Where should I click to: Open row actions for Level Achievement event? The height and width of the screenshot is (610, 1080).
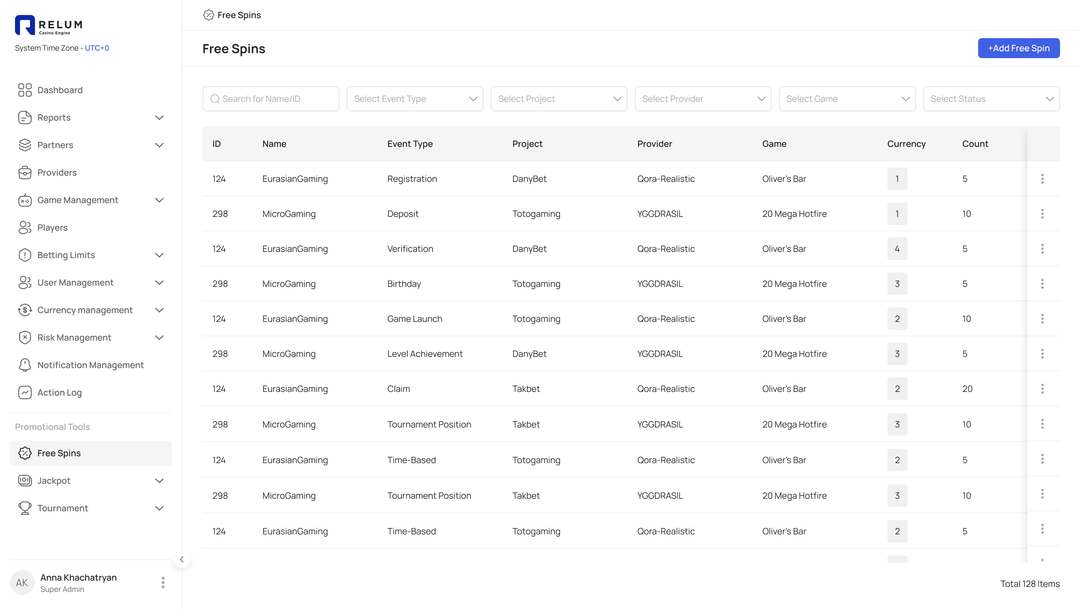(1042, 354)
